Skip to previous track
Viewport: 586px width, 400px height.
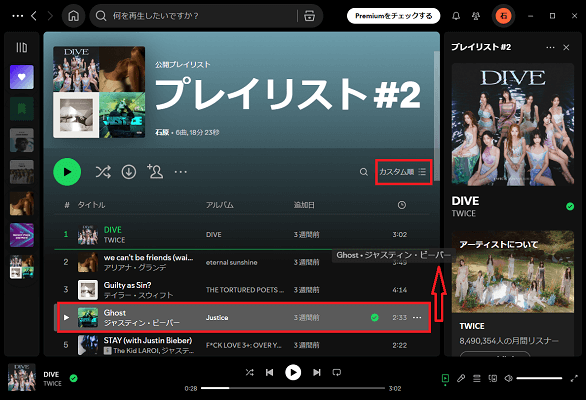coord(269,372)
